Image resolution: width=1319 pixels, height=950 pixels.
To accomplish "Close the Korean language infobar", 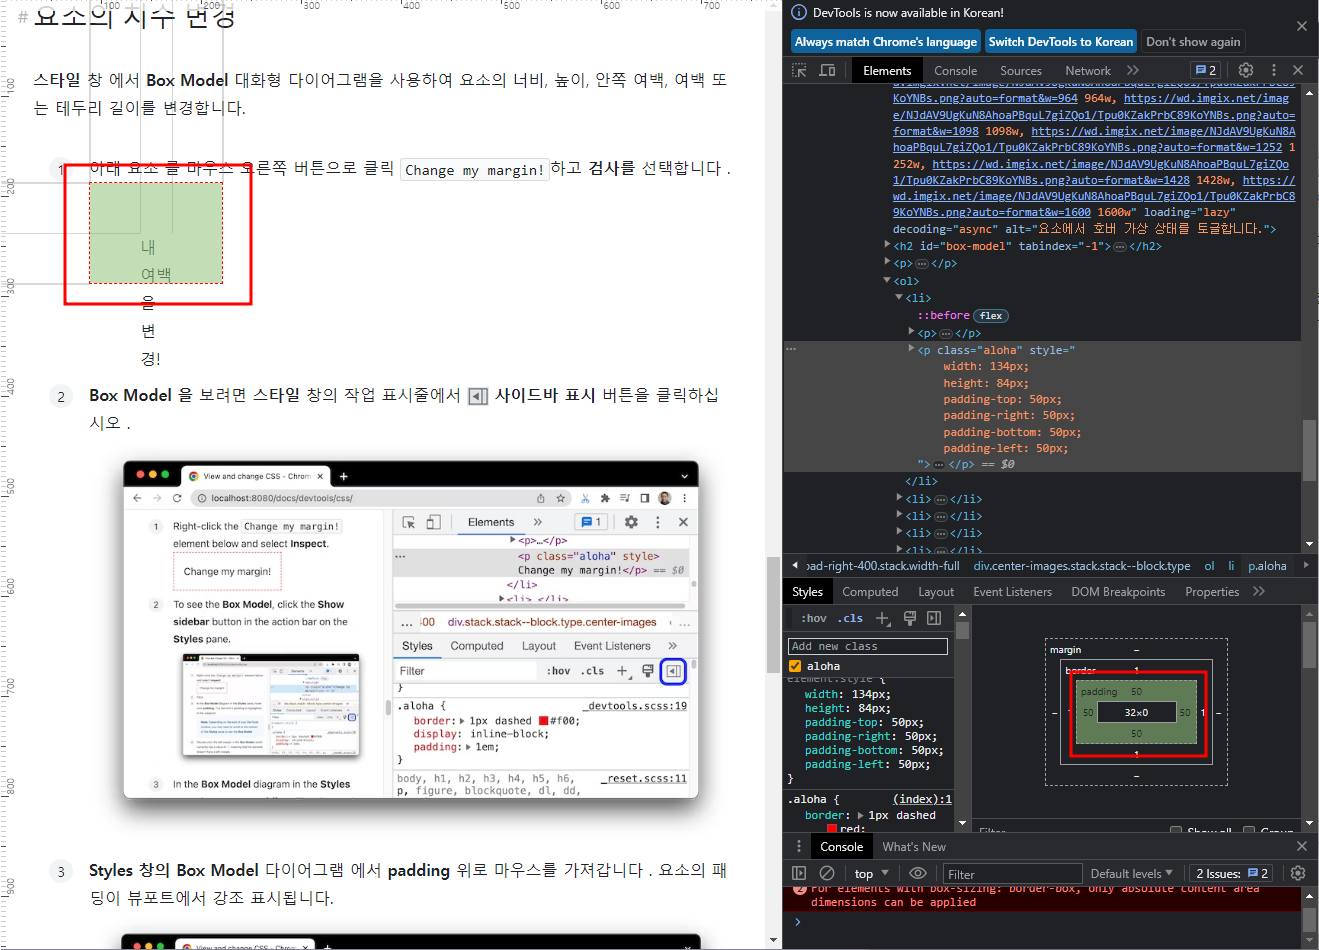I will point(1302,26).
